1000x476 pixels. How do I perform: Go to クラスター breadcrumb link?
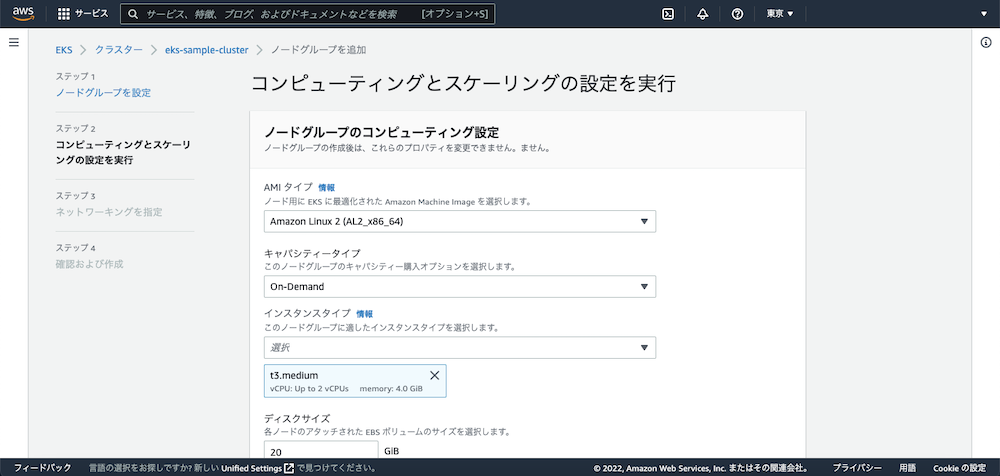click(118, 49)
